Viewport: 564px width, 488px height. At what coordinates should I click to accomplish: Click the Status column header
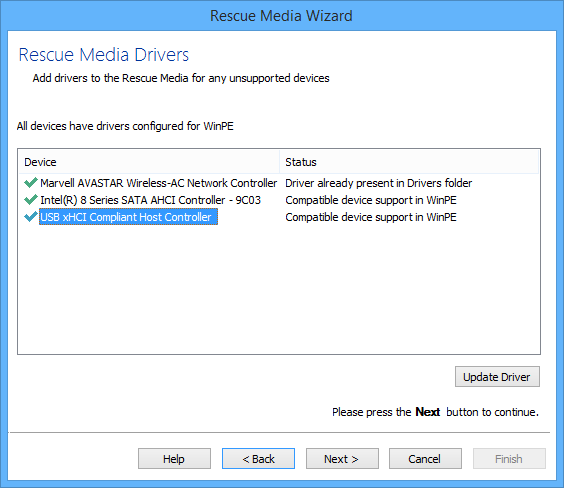tap(409, 162)
